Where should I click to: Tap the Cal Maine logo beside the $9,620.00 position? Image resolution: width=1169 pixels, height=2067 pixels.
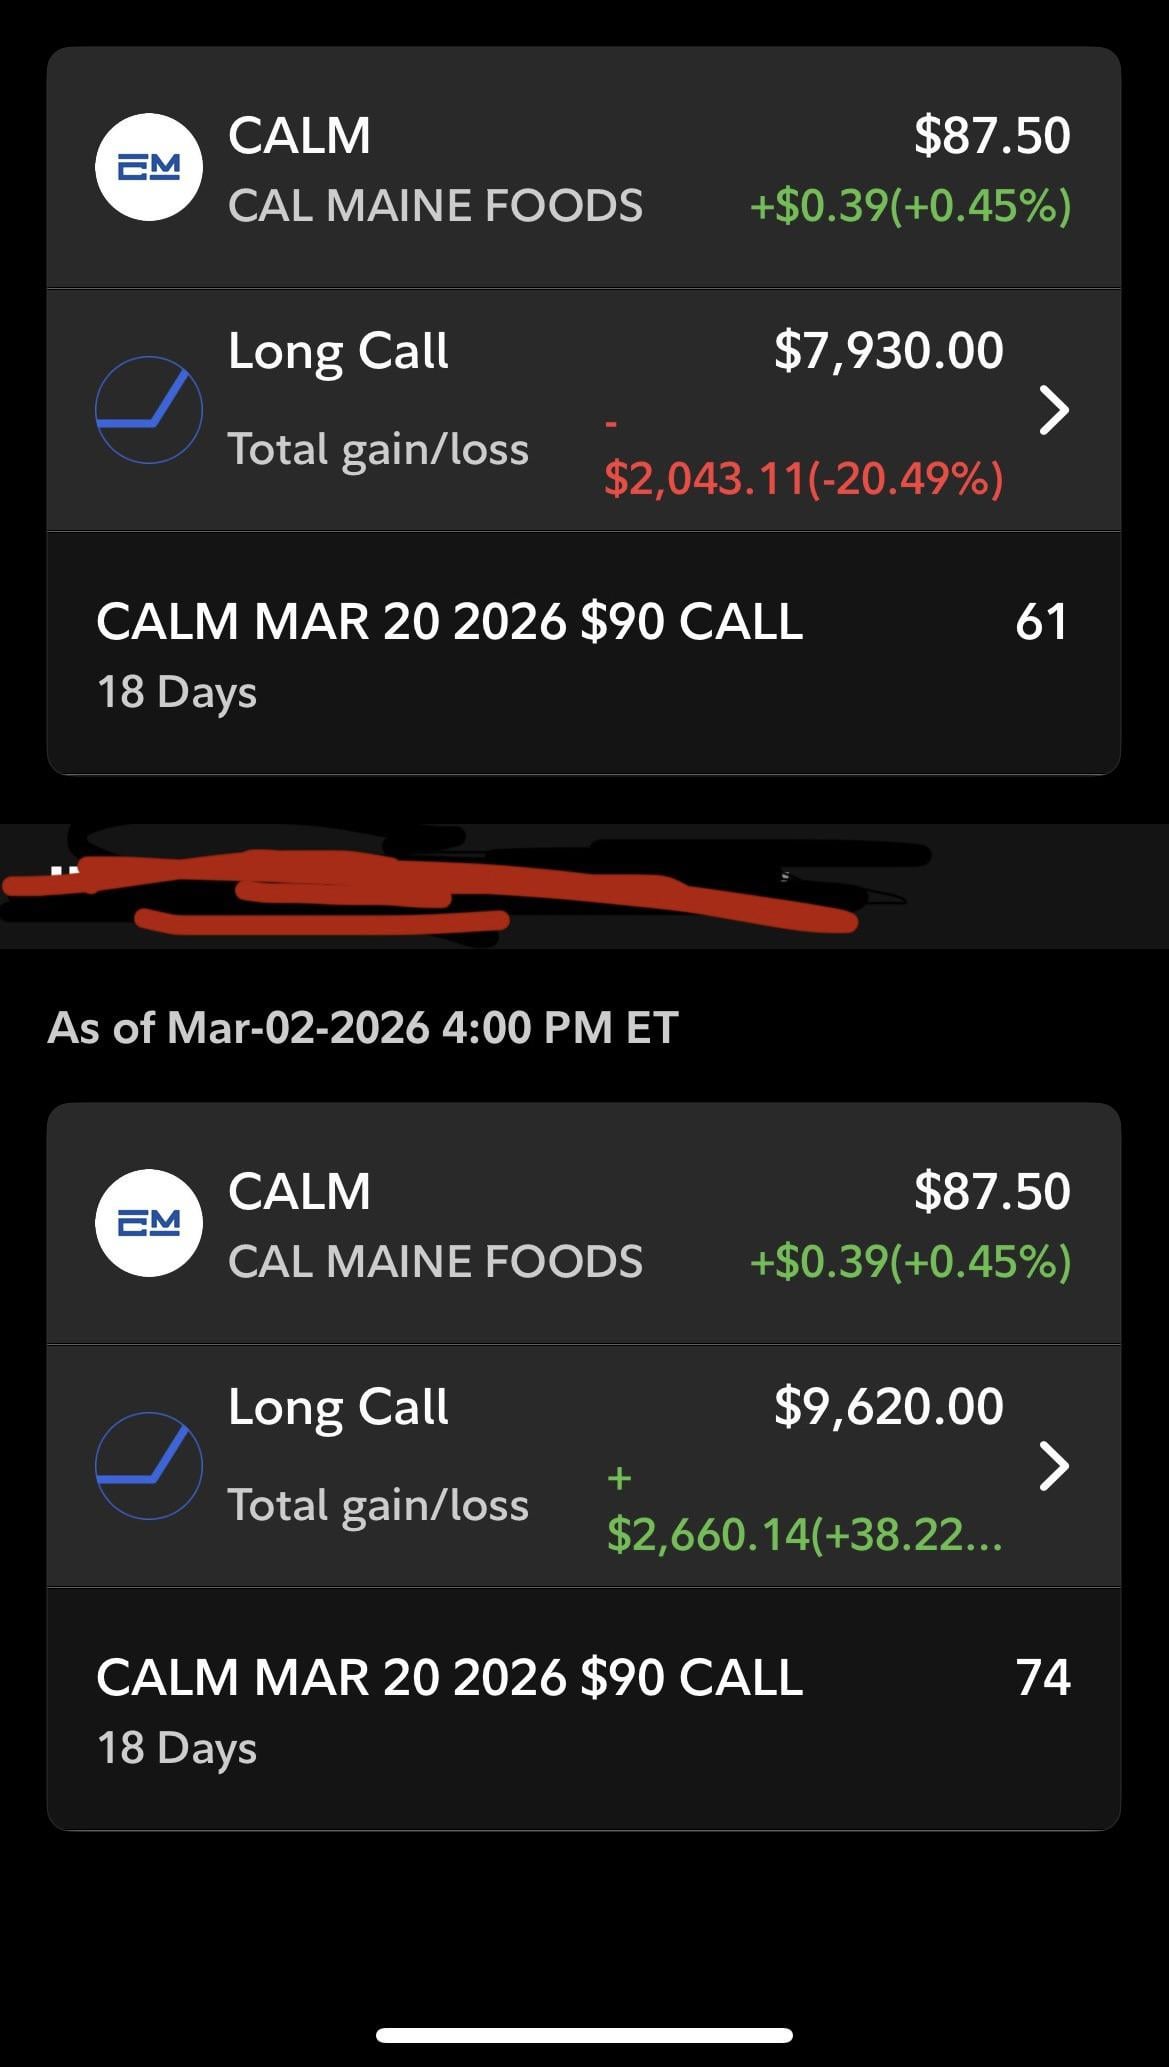pyautogui.click(x=149, y=1222)
